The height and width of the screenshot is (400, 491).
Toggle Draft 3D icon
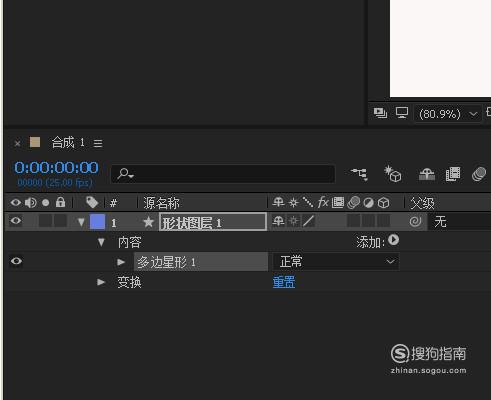point(392,174)
